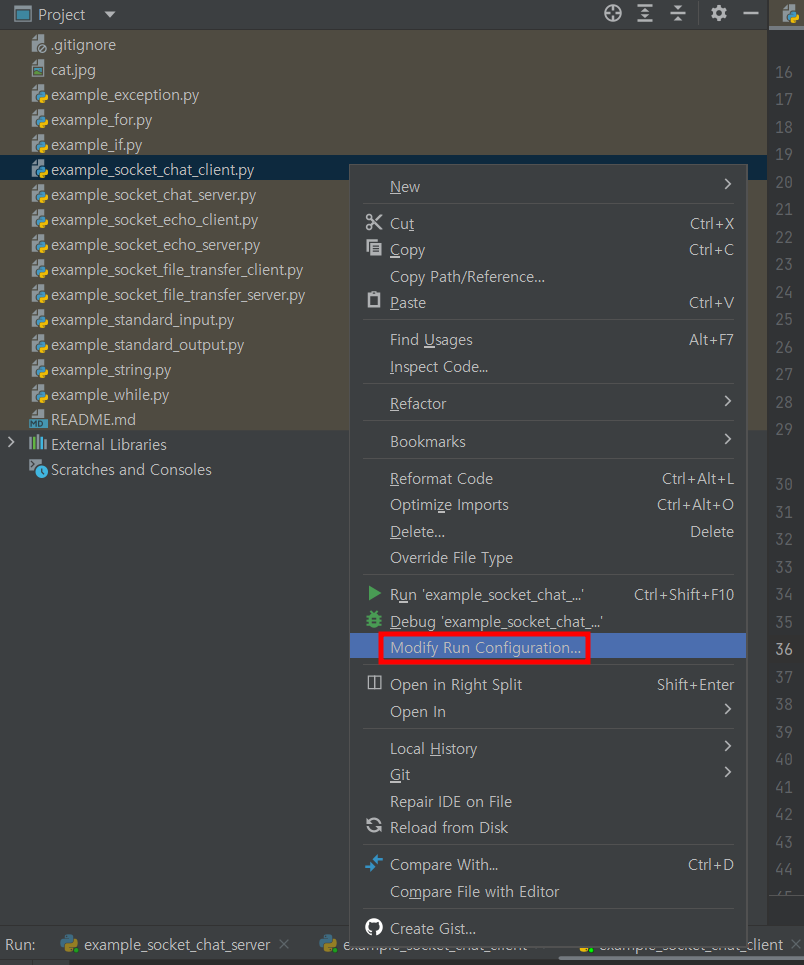The image size is (804, 965).
Task: Select example_socket_chat_client.py file
Action: (153, 170)
